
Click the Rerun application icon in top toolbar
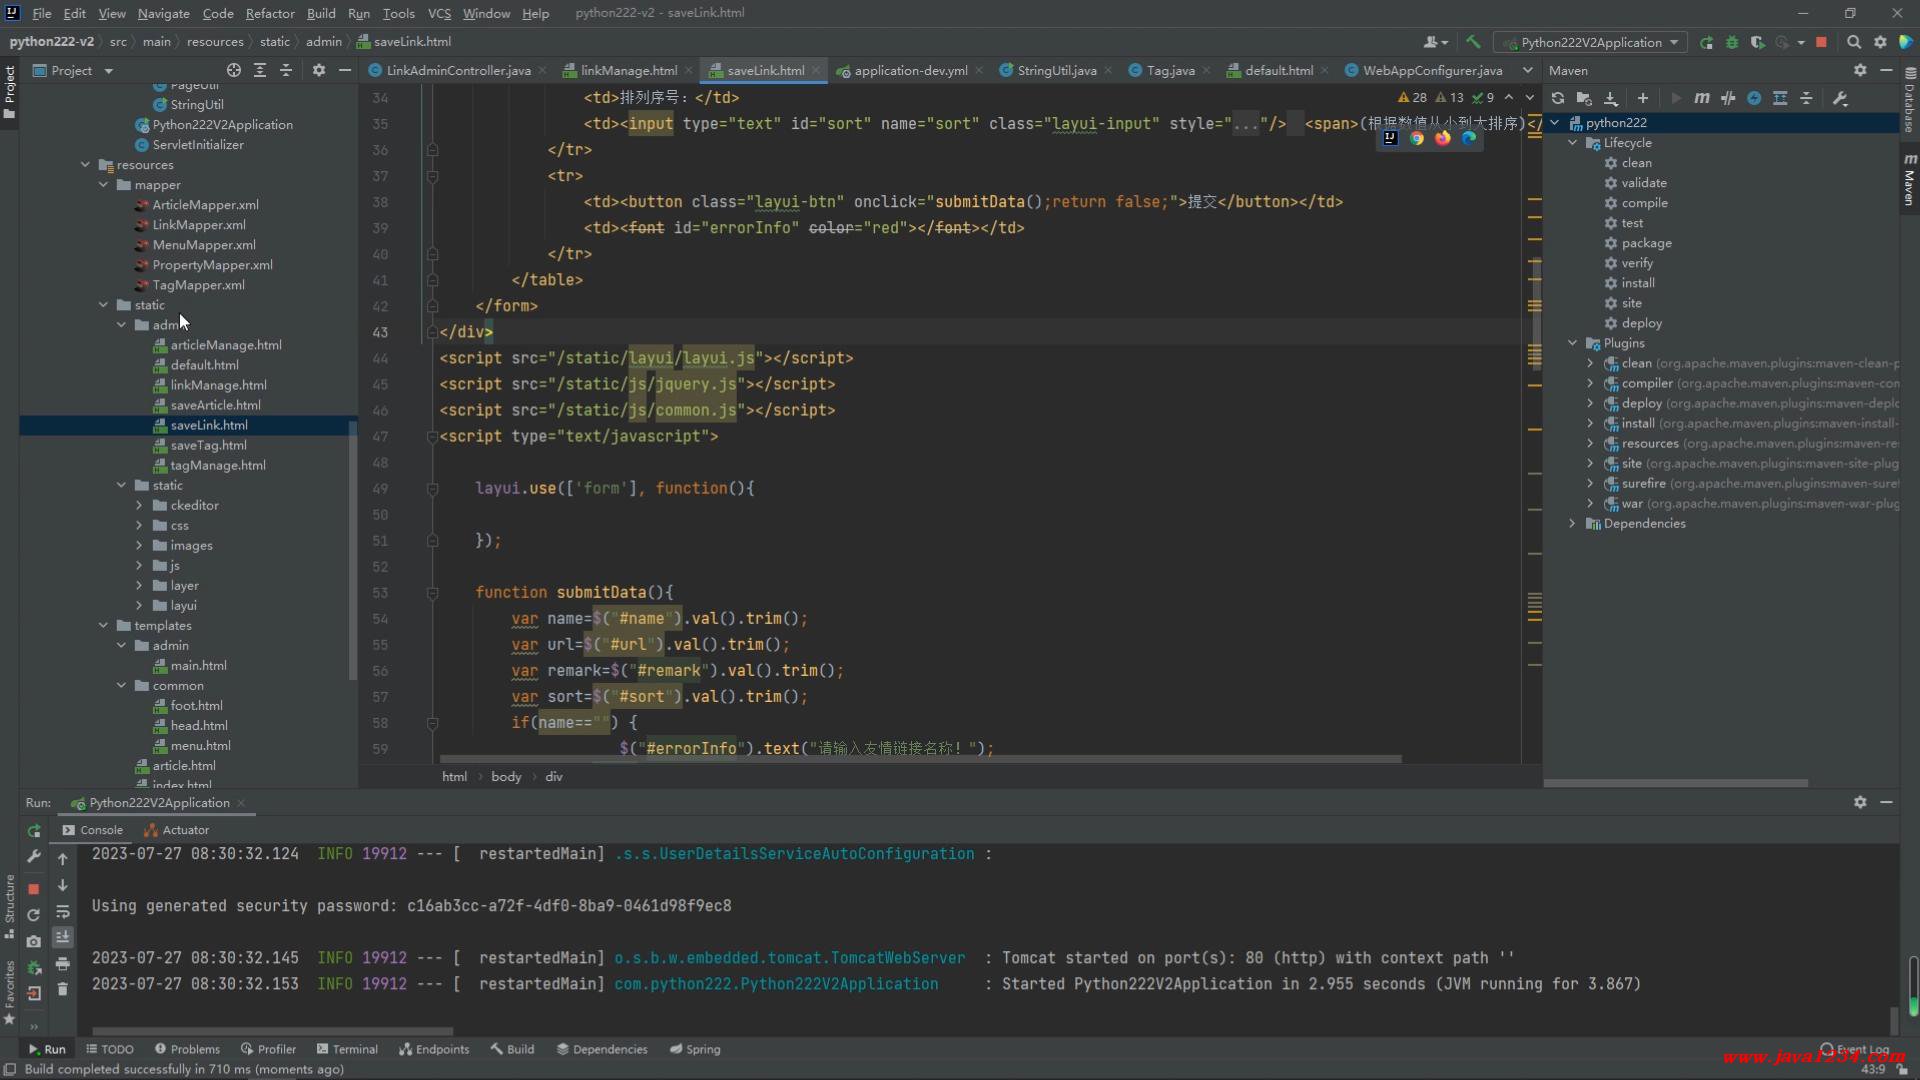(1706, 42)
